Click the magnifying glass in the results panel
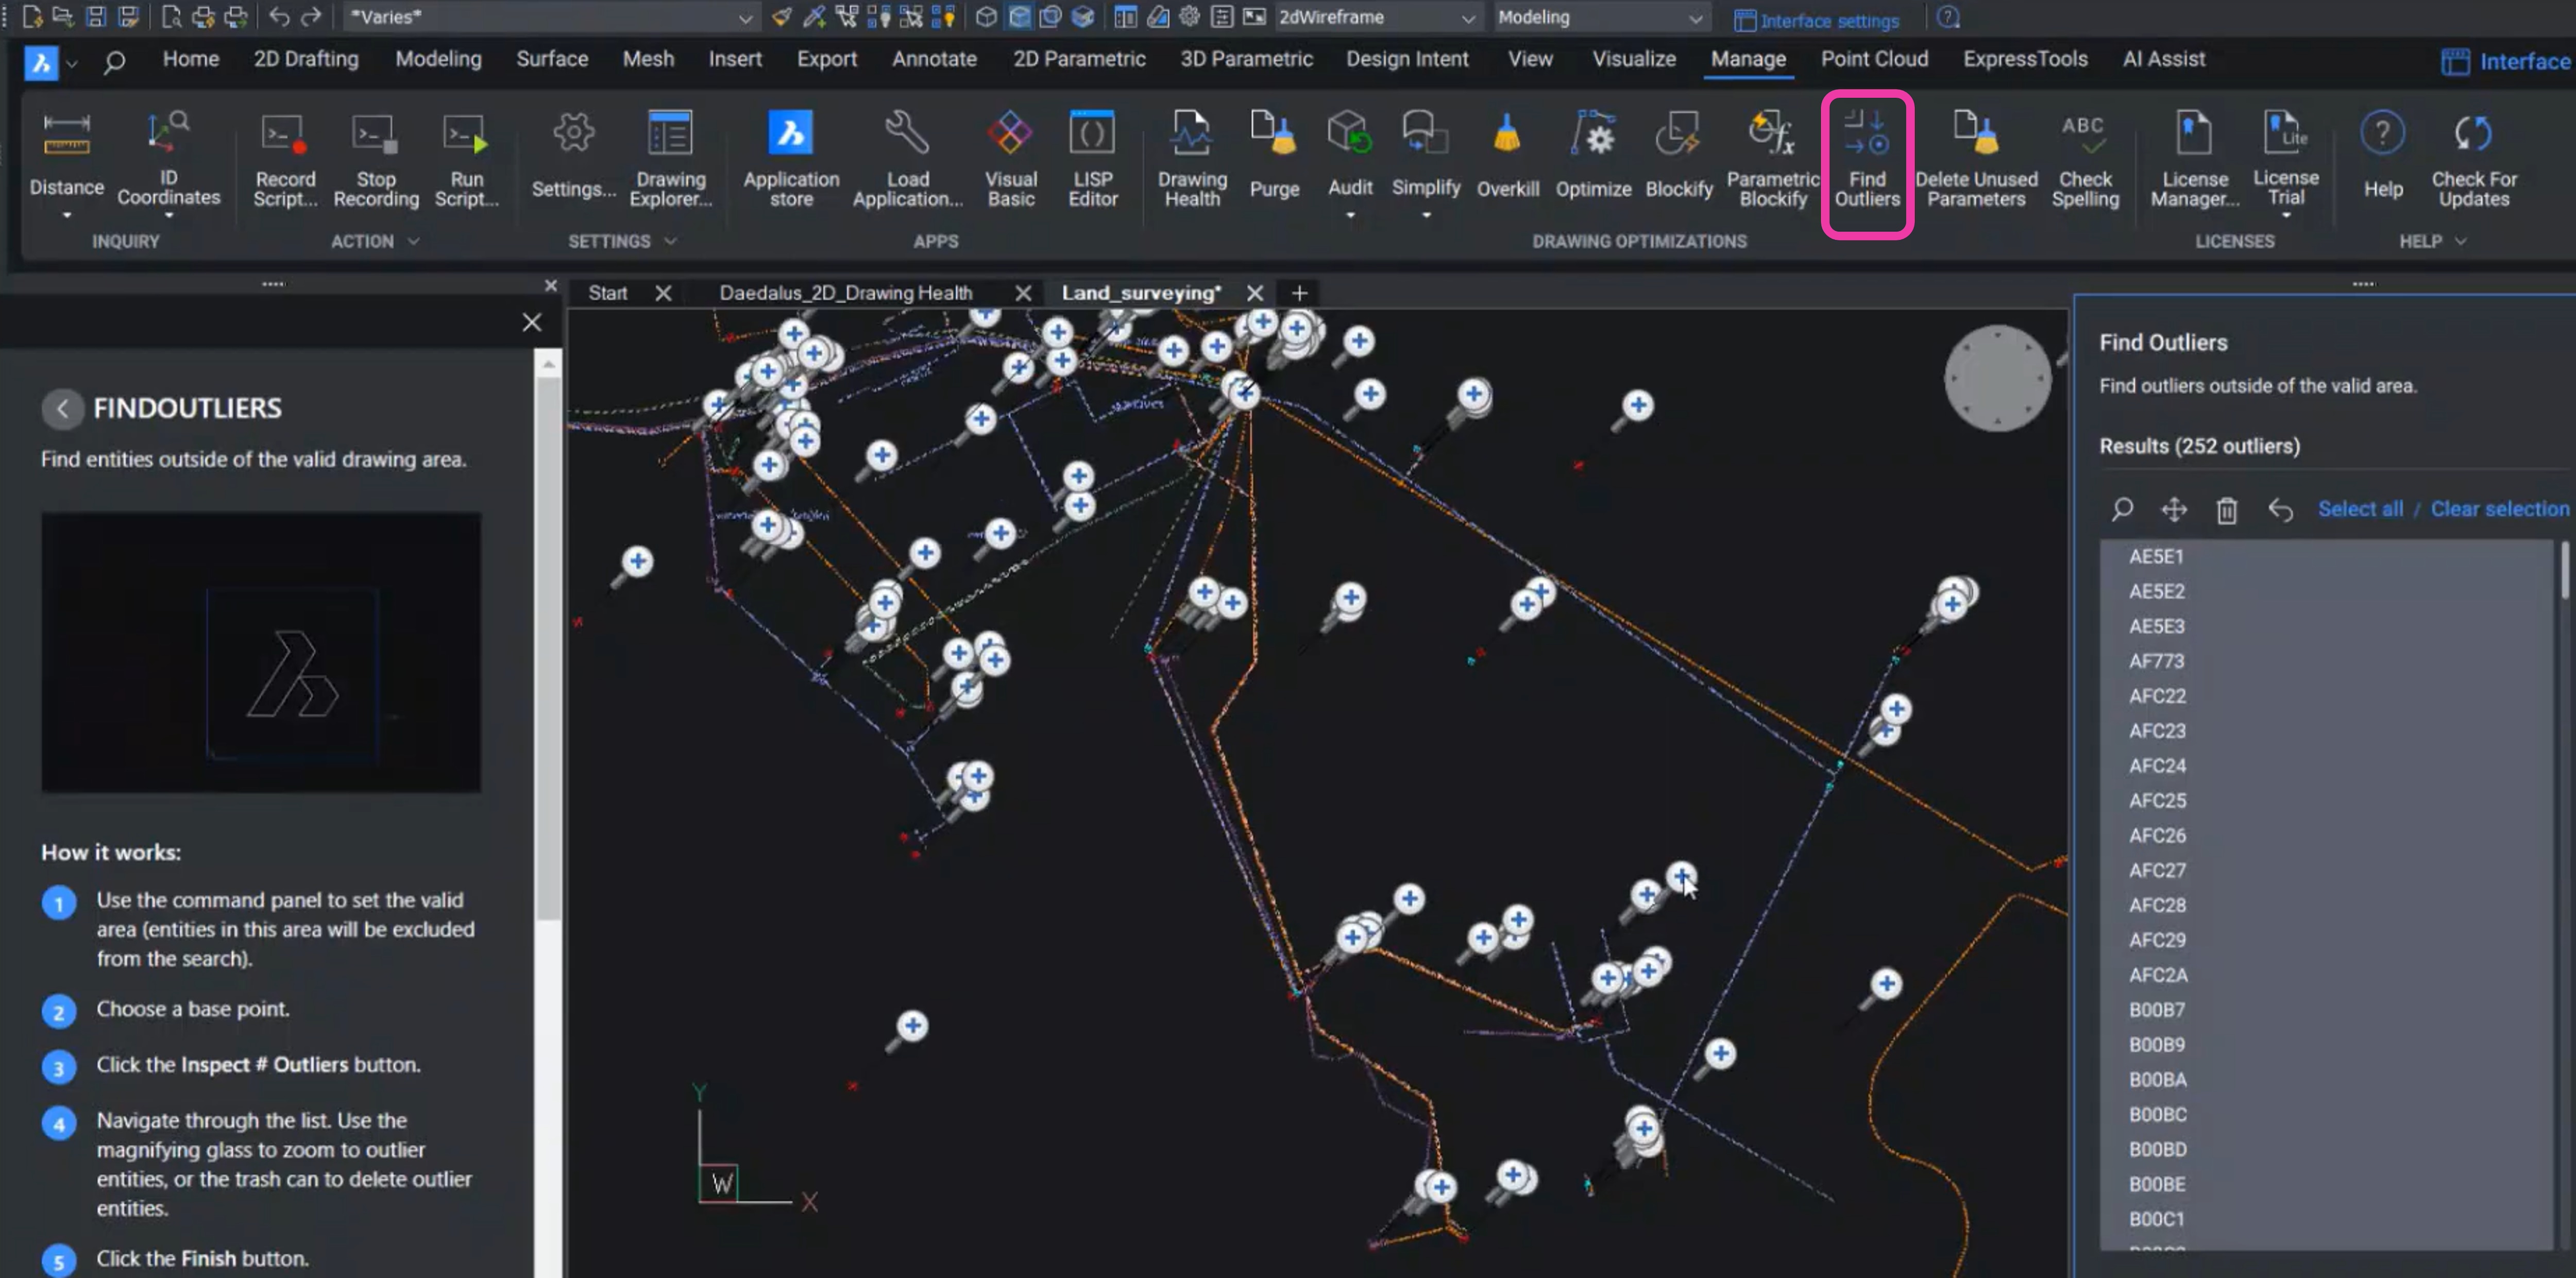The width and height of the screenshot is (2576, 1278). (x=2122, y=510)
